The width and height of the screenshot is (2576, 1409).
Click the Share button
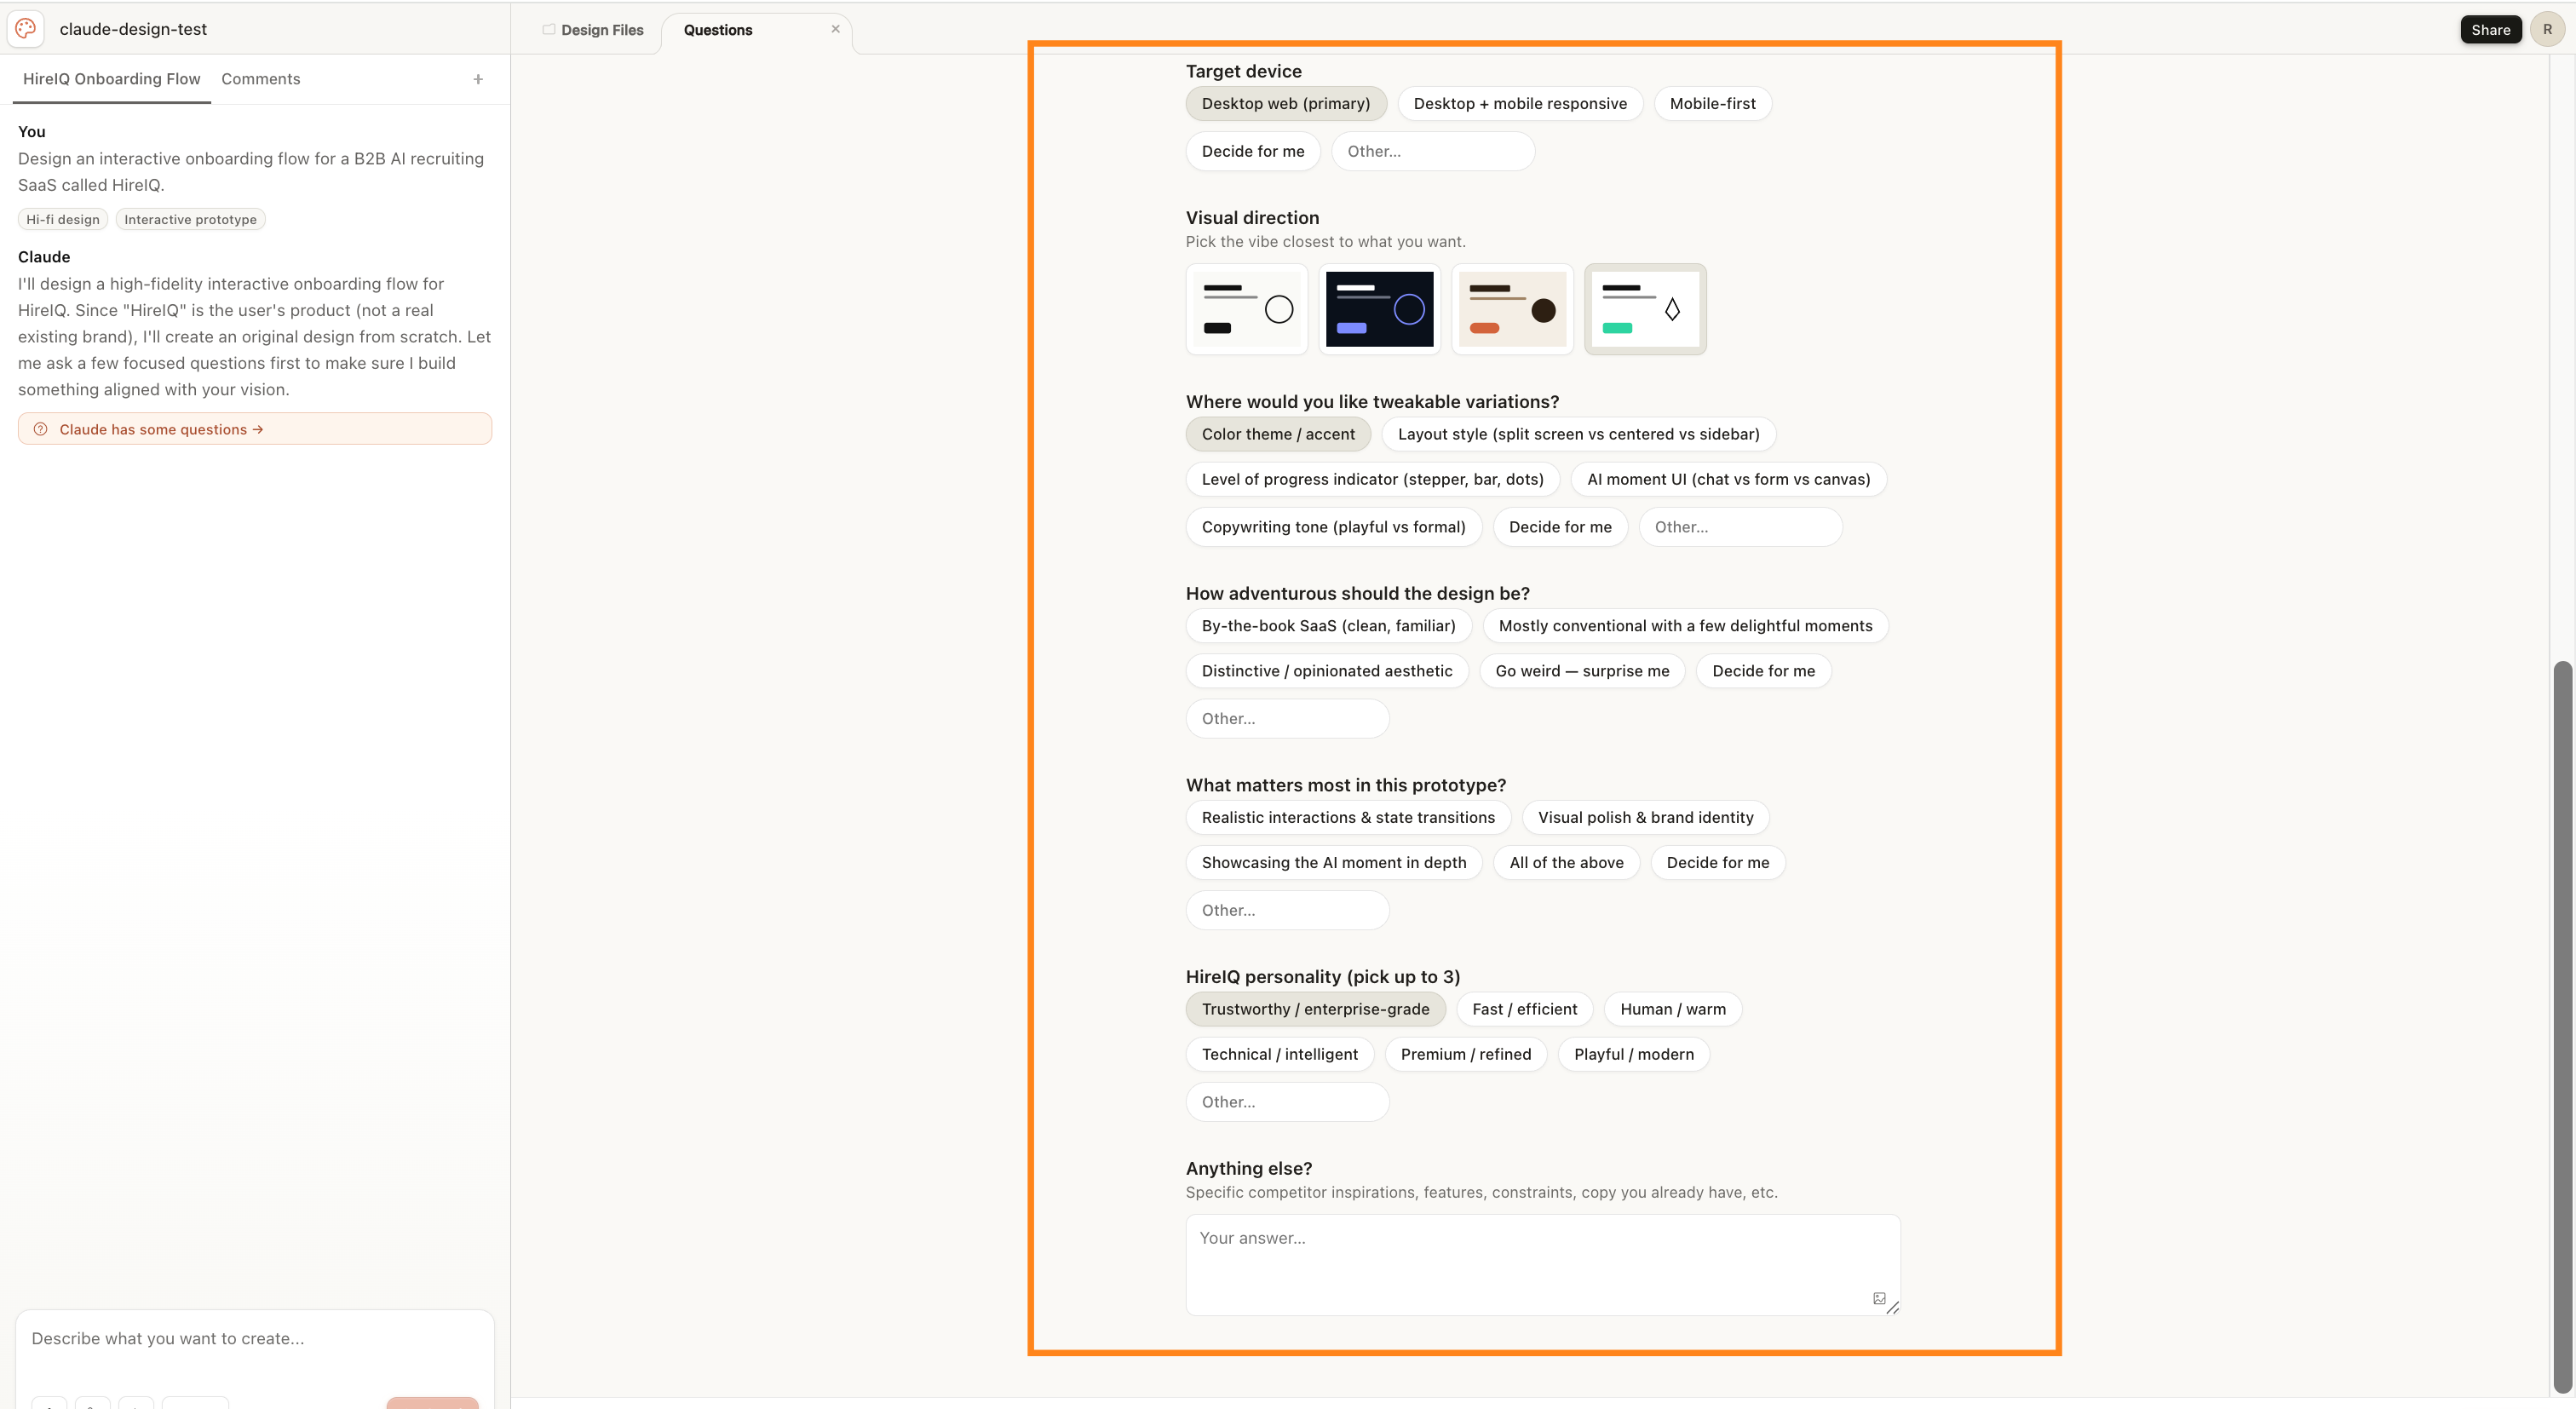click(2490, 29)
